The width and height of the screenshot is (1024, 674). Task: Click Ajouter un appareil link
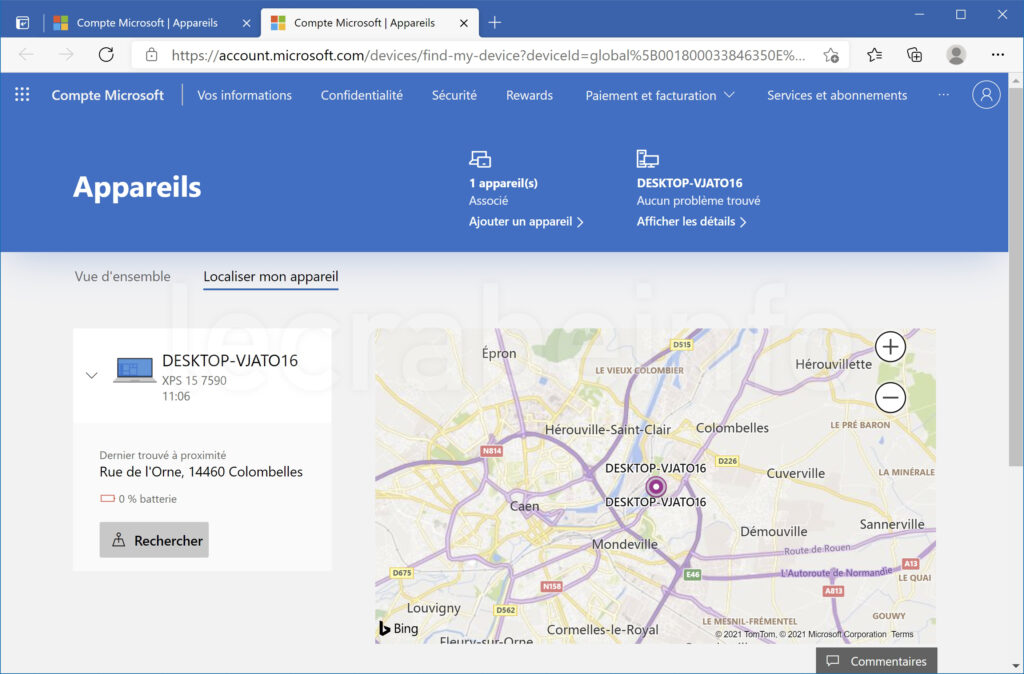coord(526,221)
